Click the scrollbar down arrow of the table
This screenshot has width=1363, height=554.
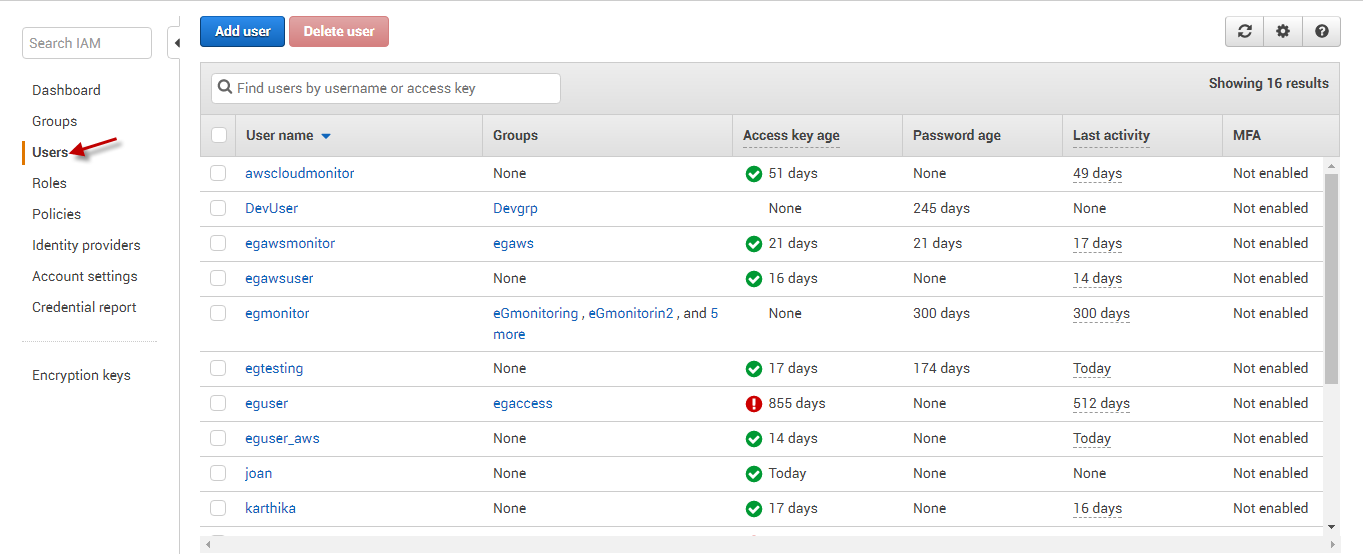pyautogui.click(x=1331, y=526)
